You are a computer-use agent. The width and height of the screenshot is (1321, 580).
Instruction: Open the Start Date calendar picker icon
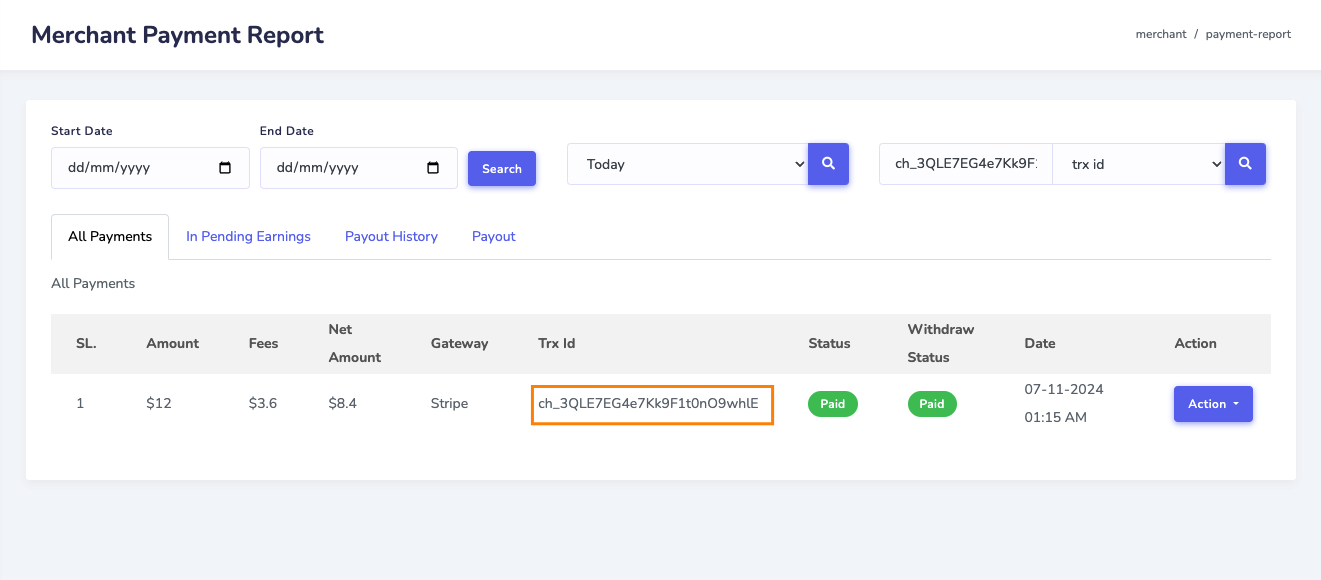coord(225,168)
